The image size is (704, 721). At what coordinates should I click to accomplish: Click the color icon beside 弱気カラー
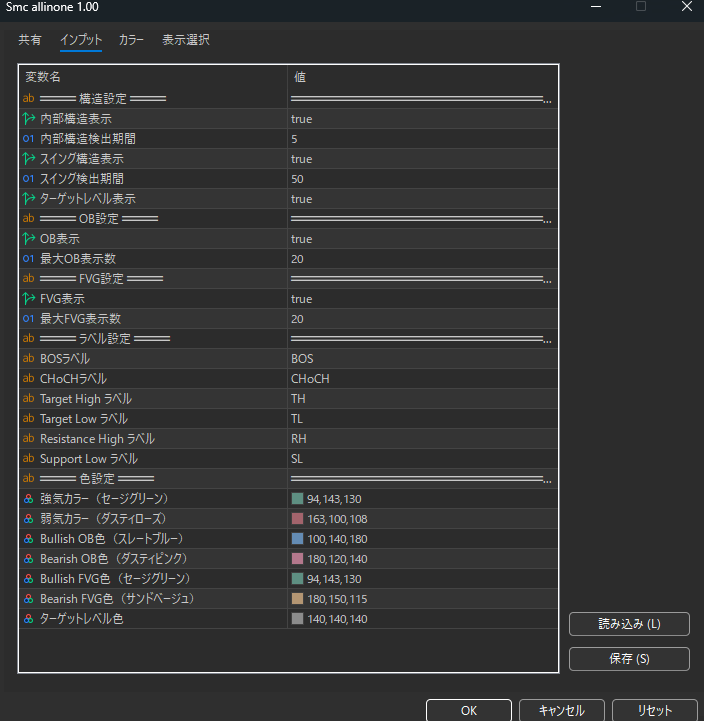(29, 519)
